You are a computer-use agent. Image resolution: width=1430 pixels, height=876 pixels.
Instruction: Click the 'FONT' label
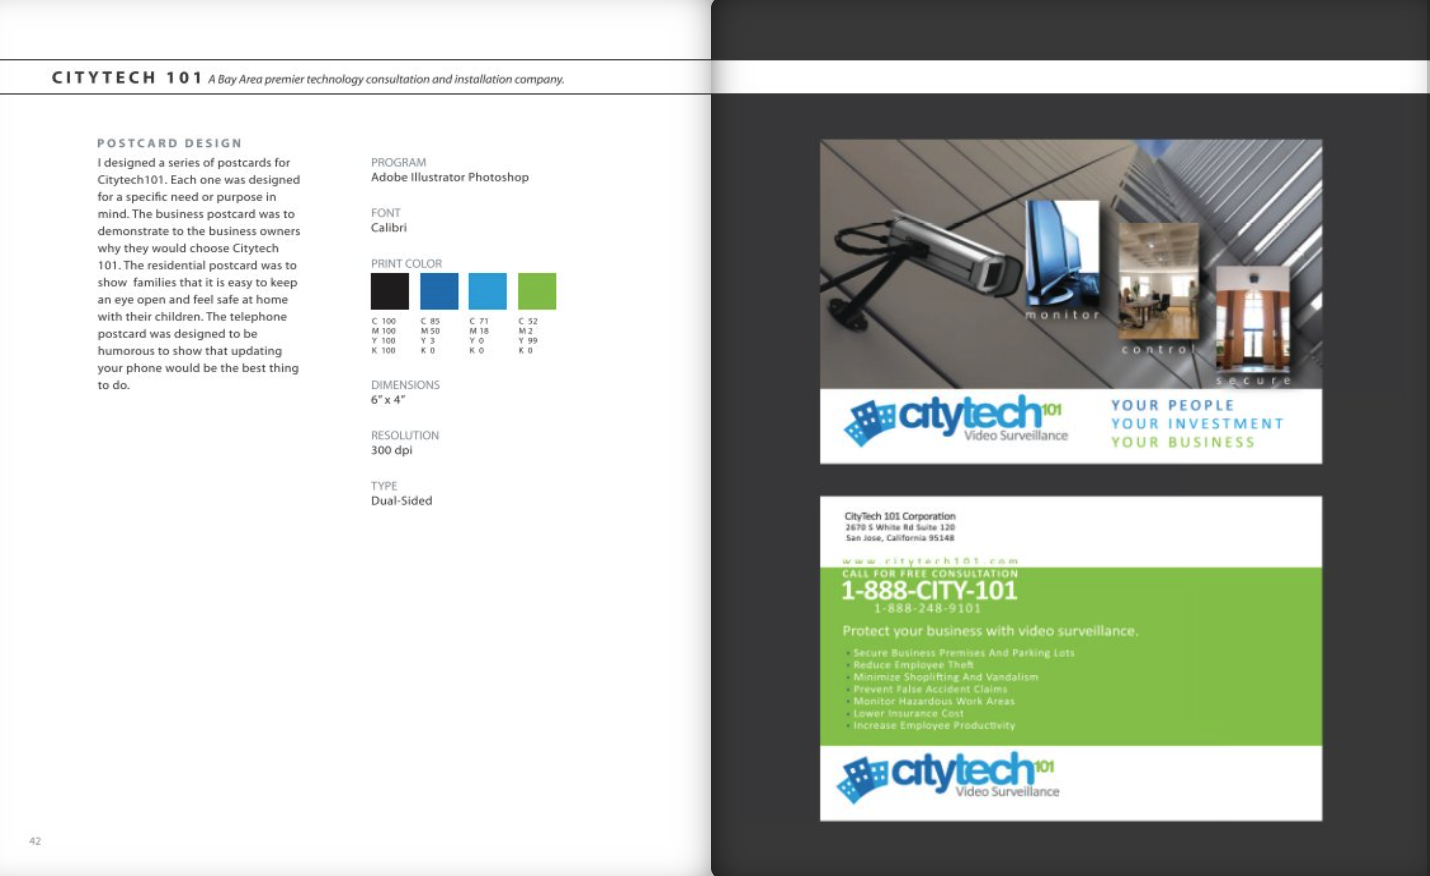pos(386,213)
